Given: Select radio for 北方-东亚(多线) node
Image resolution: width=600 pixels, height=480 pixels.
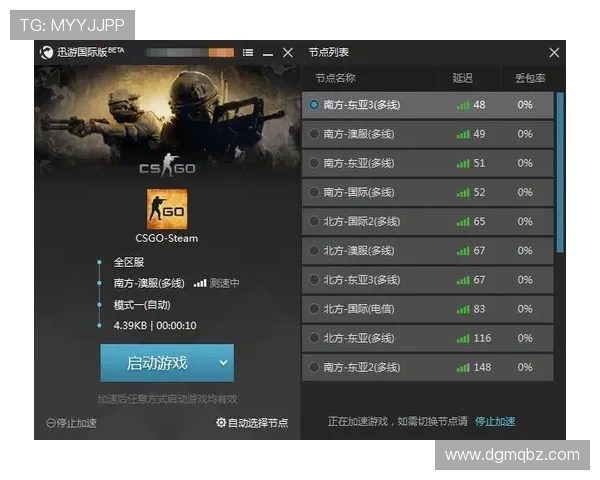Looking at the screenshot, I should (314, 338).
